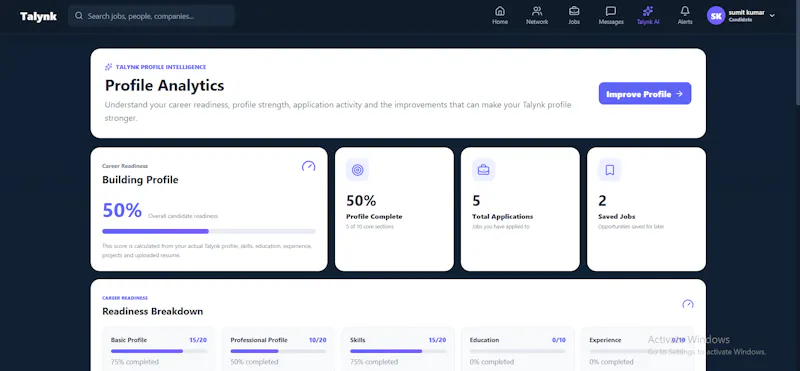Click the Experience card title
The image size is (800, 371).
click(605, 340)
